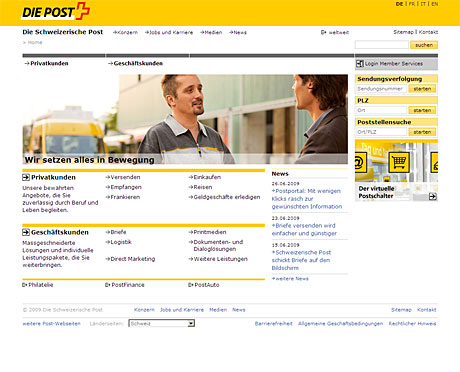This screenshot has width=460, height=372.
Task: Open footer Jobs und Karriere link
Action: [x=182, y=310]
